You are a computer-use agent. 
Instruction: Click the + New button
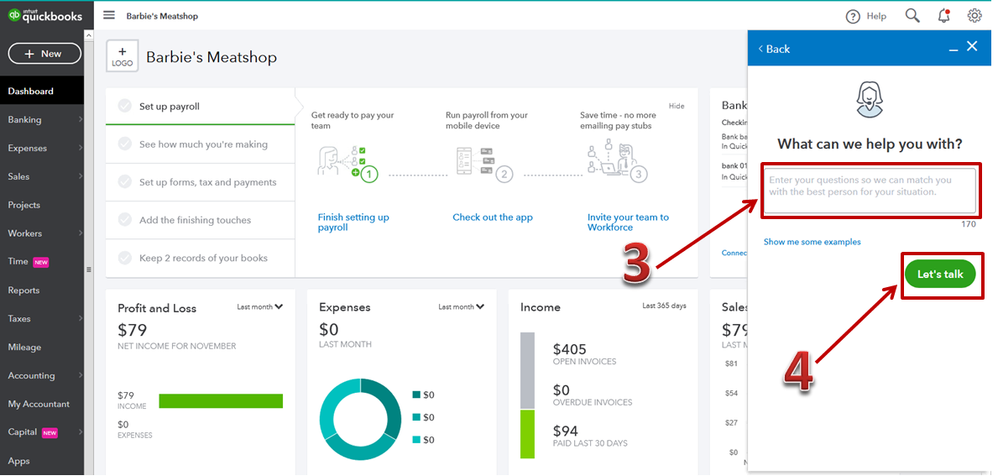point(45,54)
